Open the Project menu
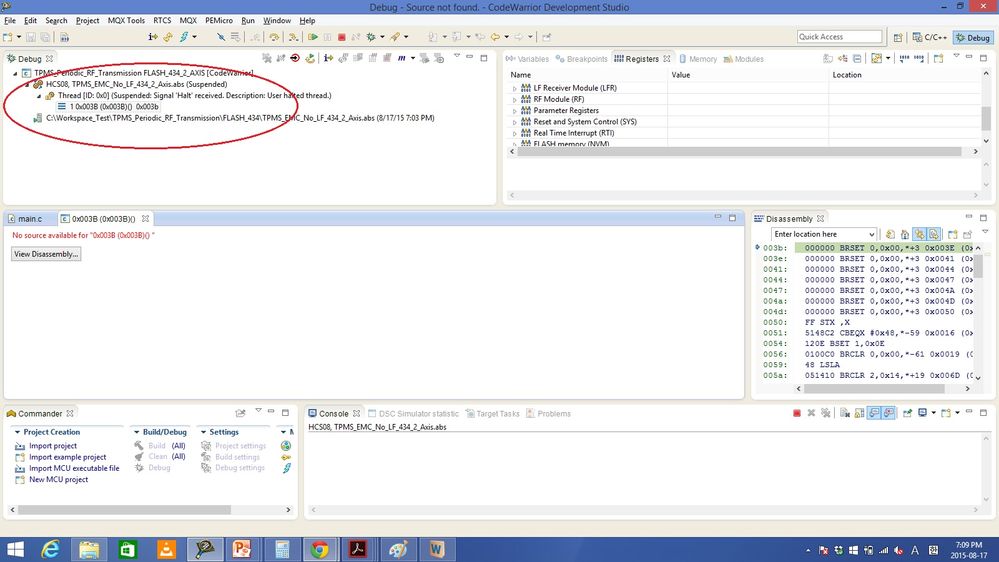Screen dimensions: 999x562 click(x=87, y=20)
